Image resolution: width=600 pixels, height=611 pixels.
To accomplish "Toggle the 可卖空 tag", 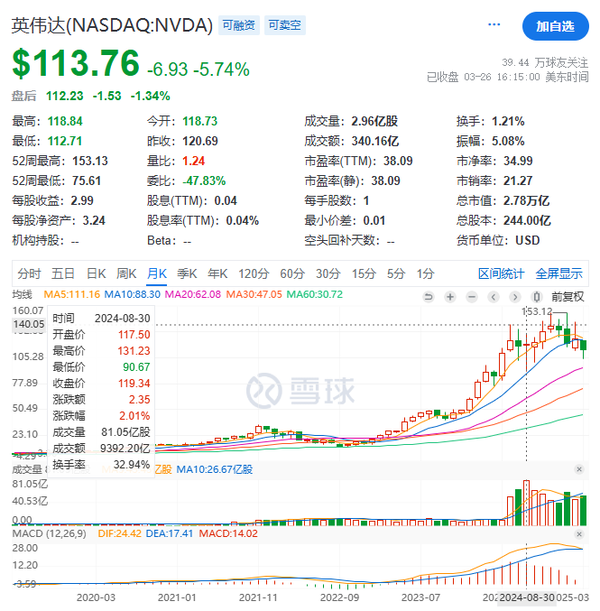I will tap(284, 27).
